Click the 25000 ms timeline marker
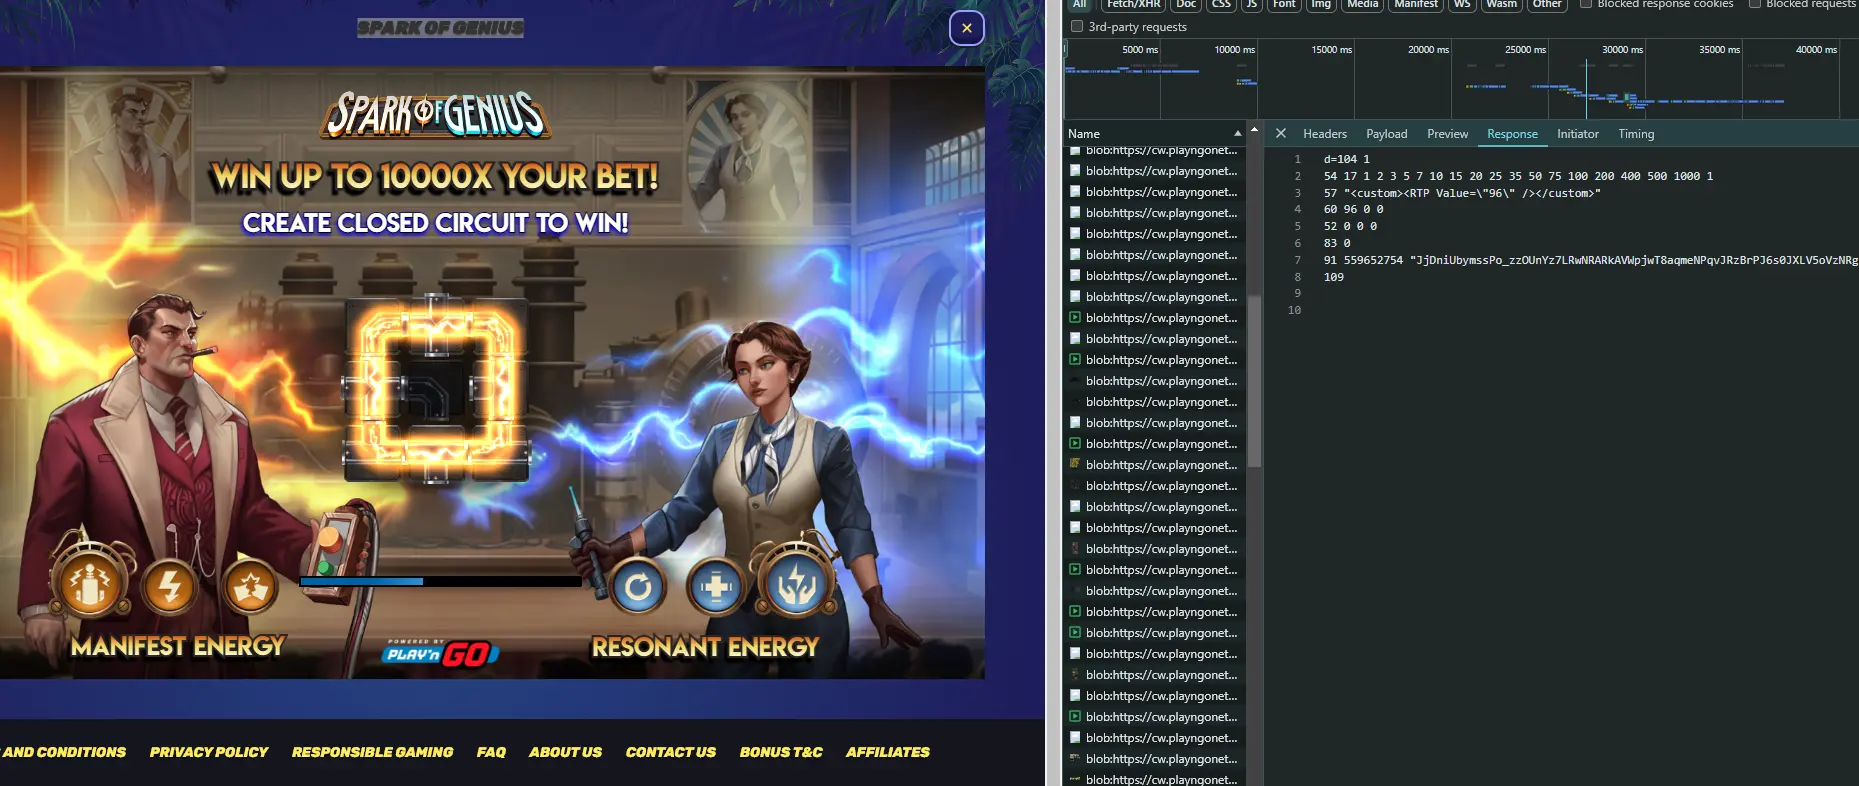Screen dimensions: 1859x786 (x=1525, y=50)
